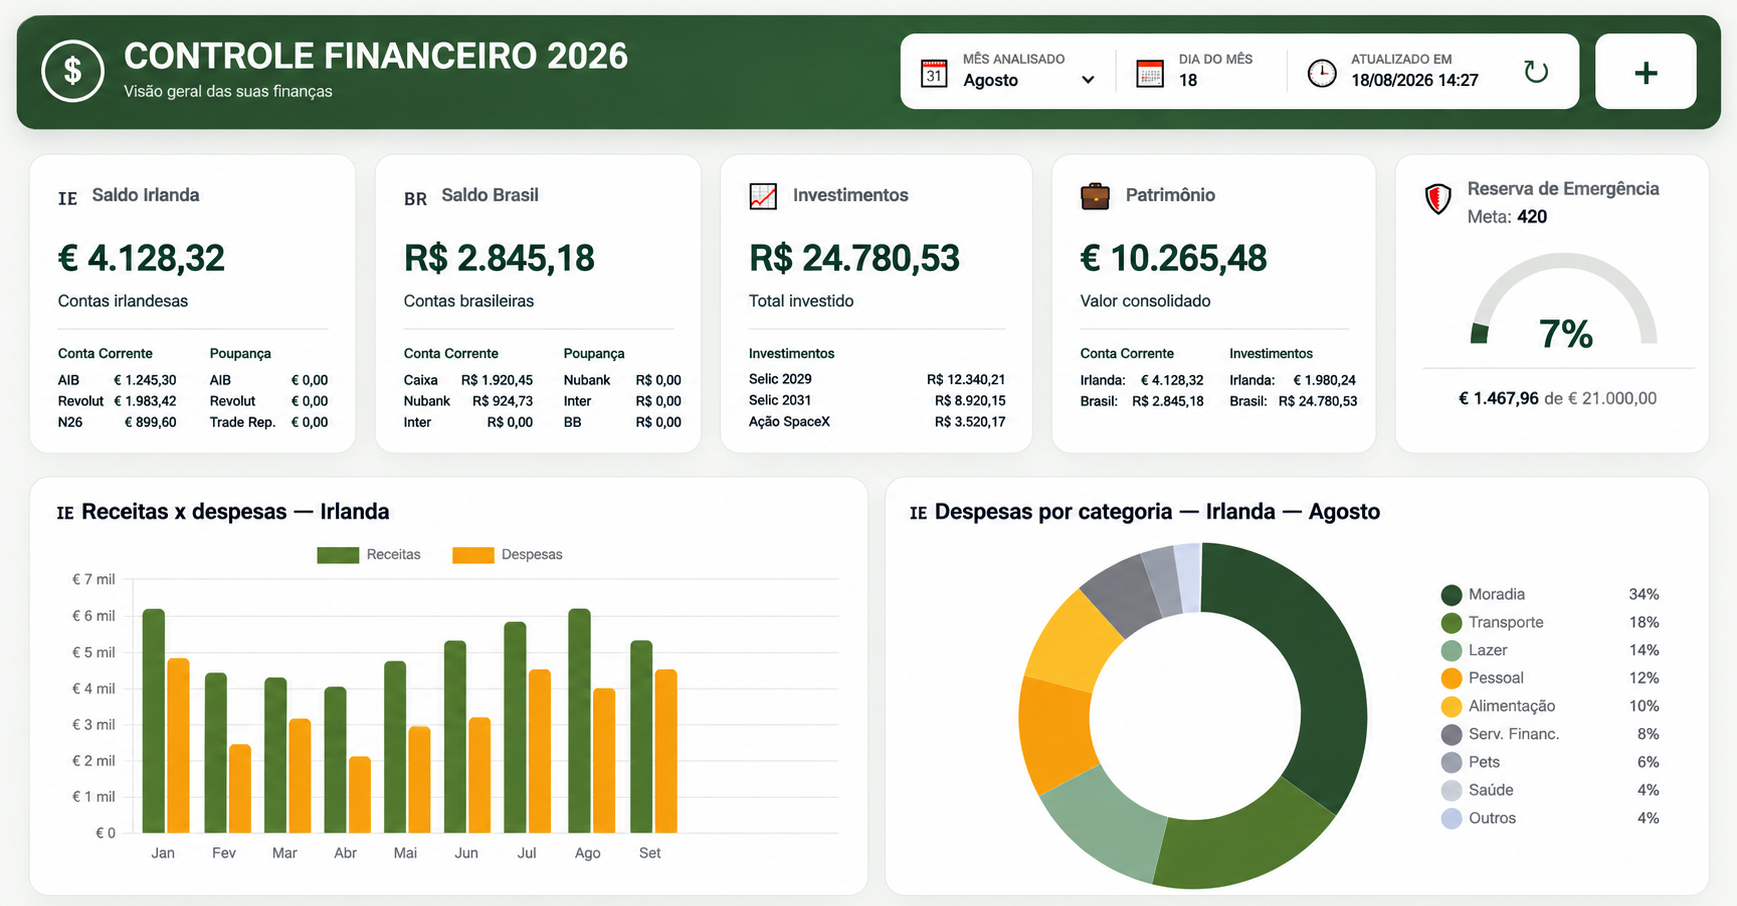
Task: Click the Pets legend entry
Action: tap(1550, 763)
